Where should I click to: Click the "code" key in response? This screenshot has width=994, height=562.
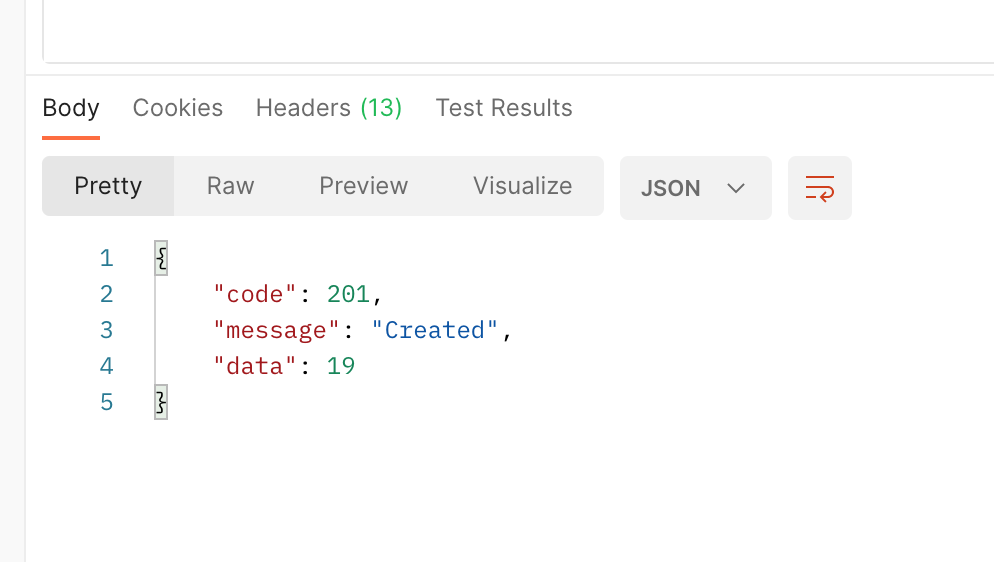tap(255, 295)
